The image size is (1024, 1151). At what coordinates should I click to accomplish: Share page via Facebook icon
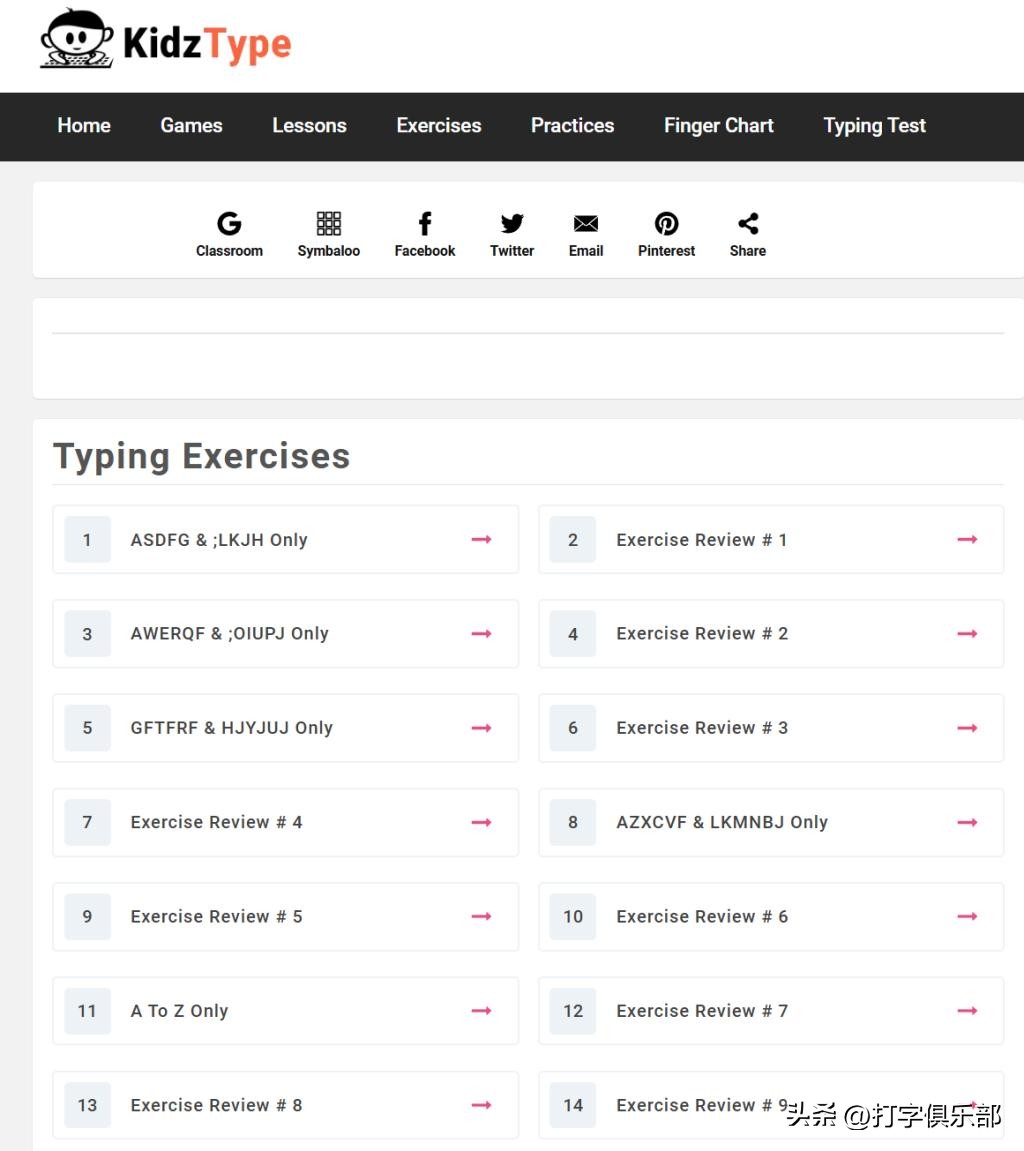click(424, 224)
